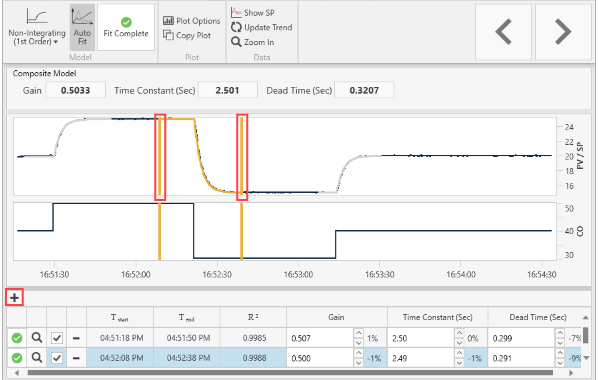Decrease Time Constant 2.49 with down arrow
The image size is (599, 380).
coord(459,363)
